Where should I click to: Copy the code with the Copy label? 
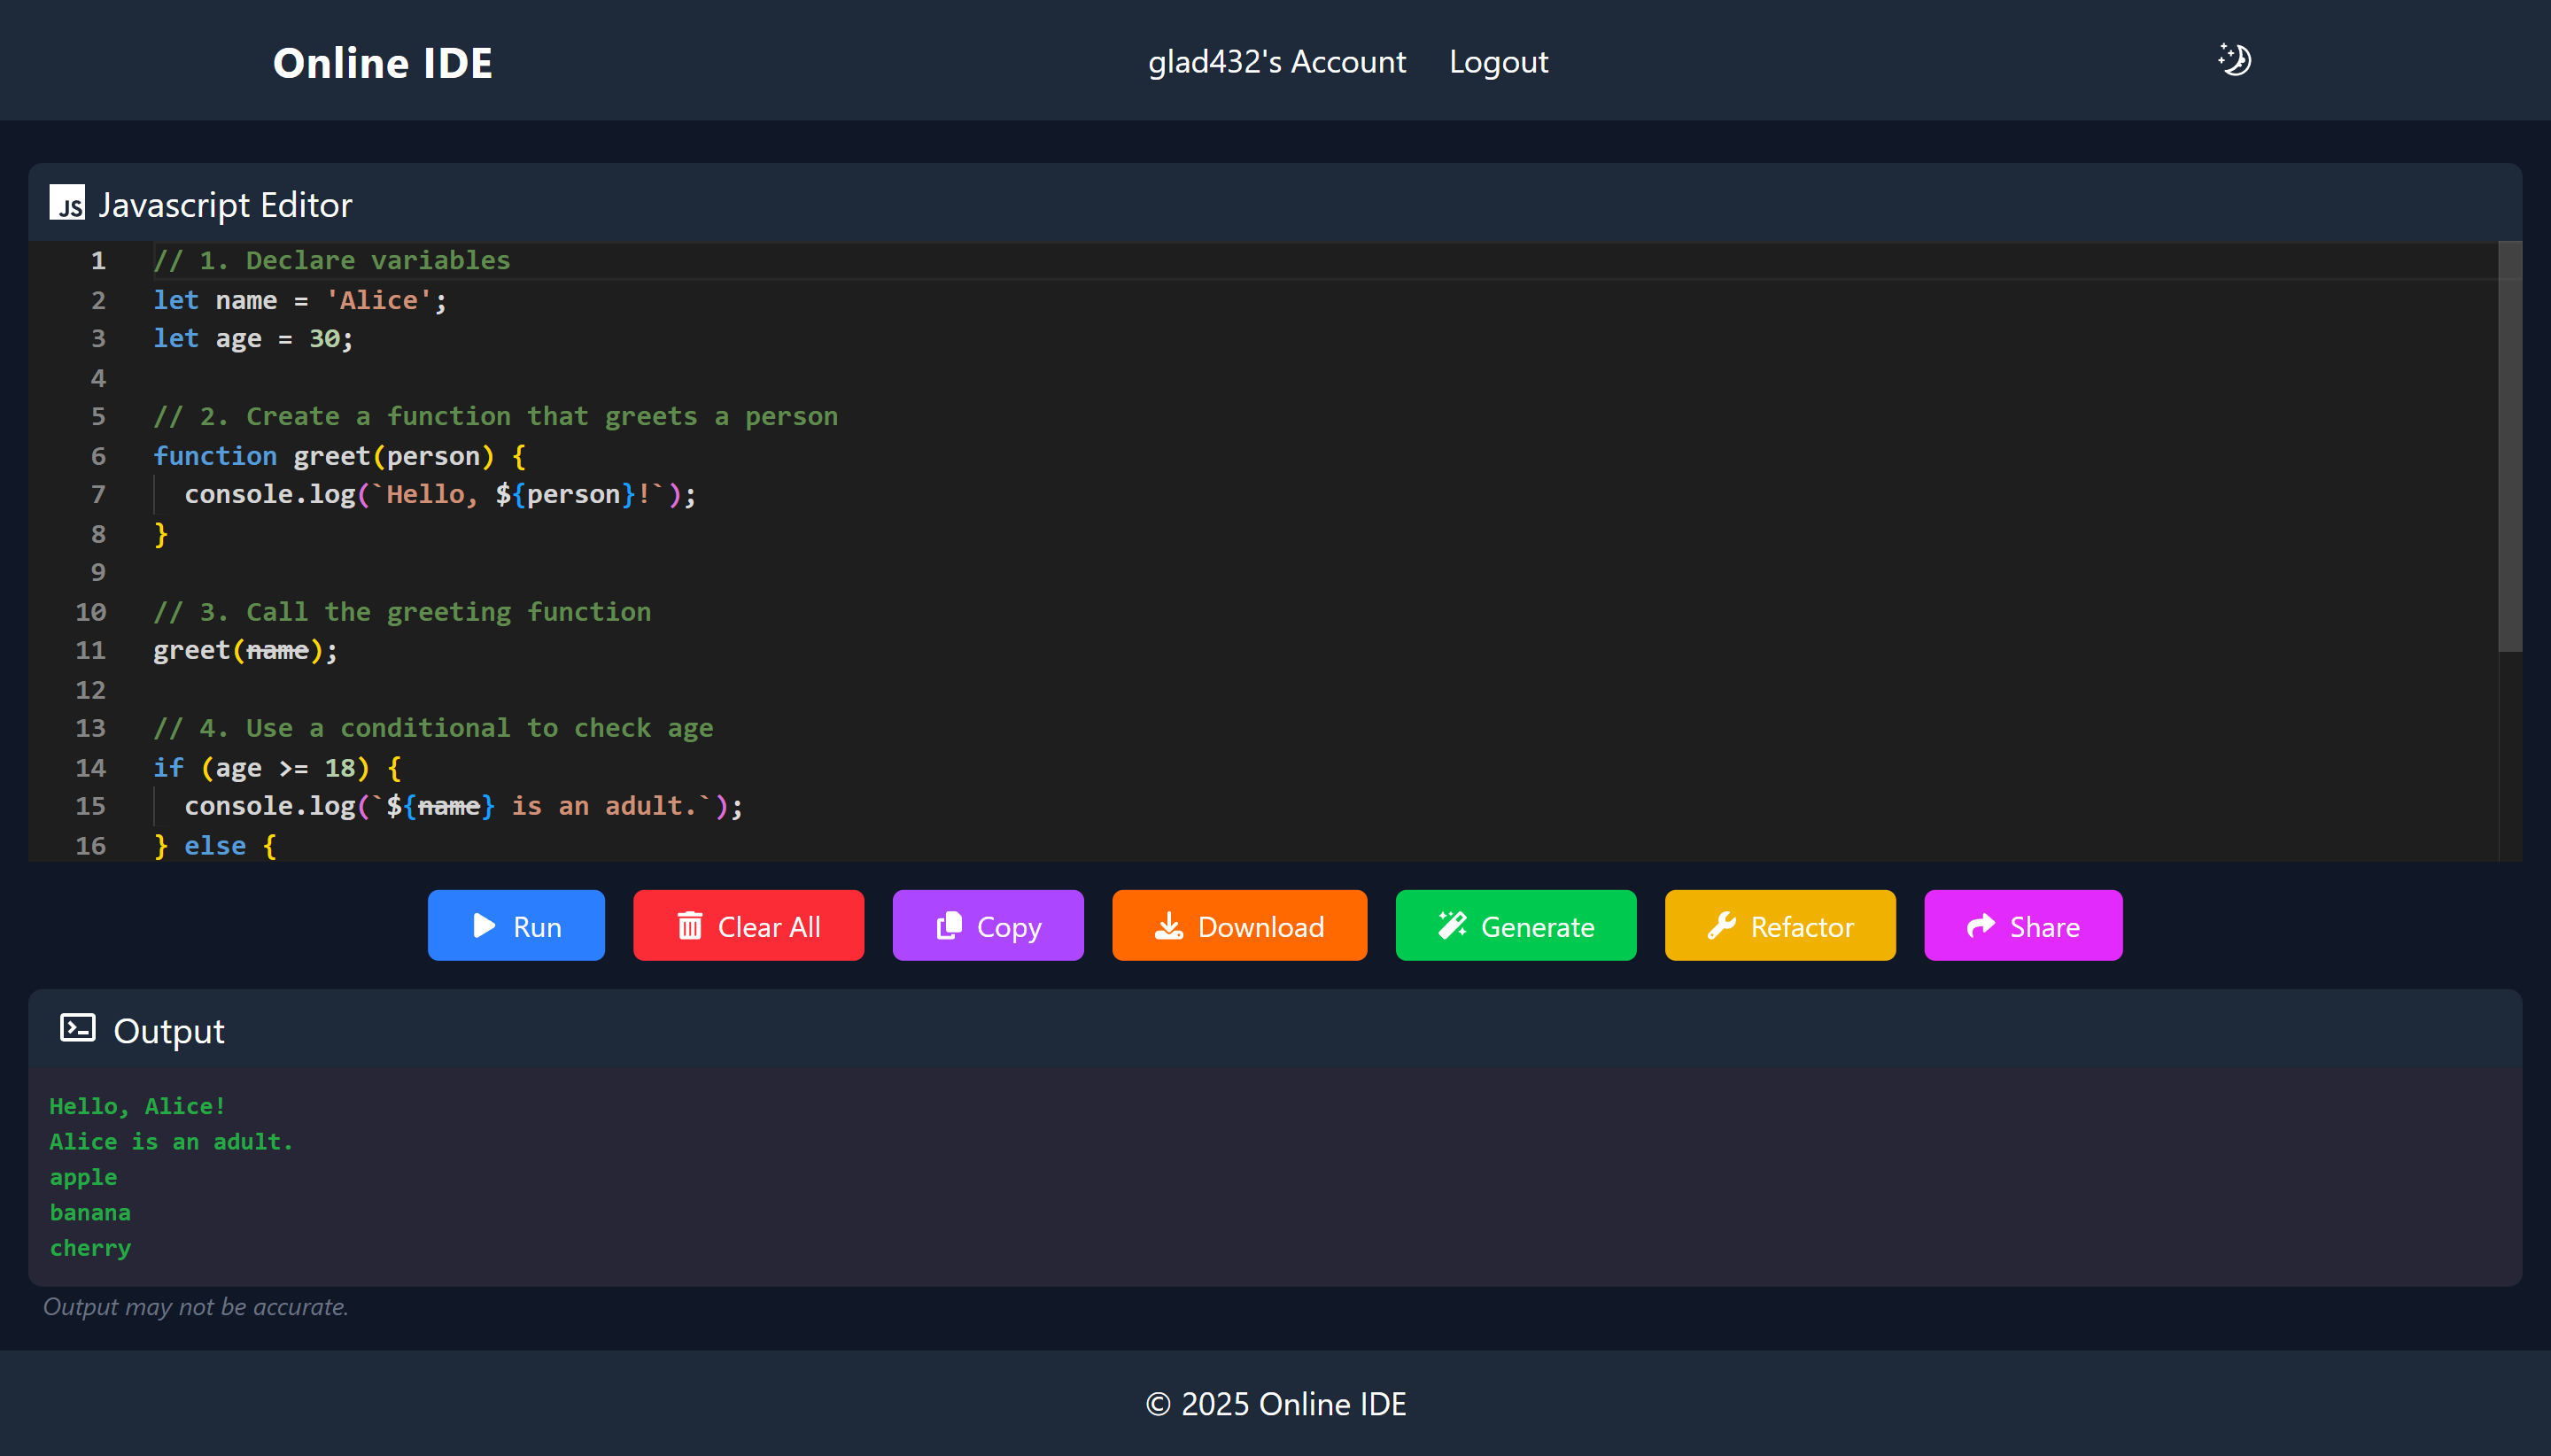point(1009,928)
